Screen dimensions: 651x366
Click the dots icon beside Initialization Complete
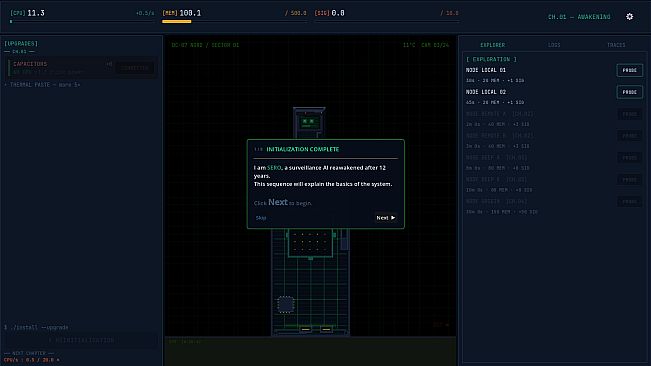(259, 149)
